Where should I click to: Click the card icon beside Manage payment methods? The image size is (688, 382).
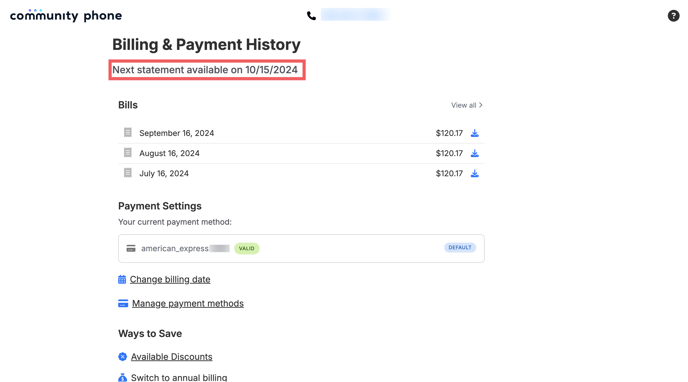(x=123, y=303)
